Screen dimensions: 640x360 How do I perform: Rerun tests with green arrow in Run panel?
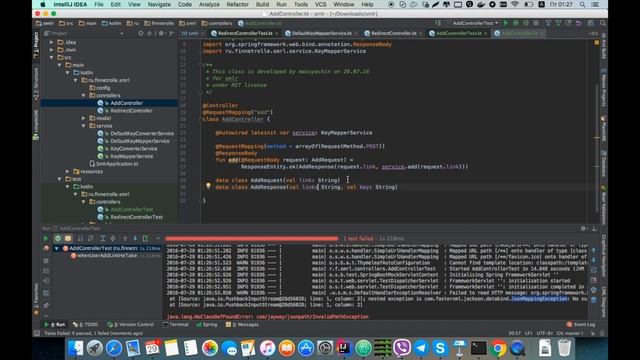pos(46,238)
